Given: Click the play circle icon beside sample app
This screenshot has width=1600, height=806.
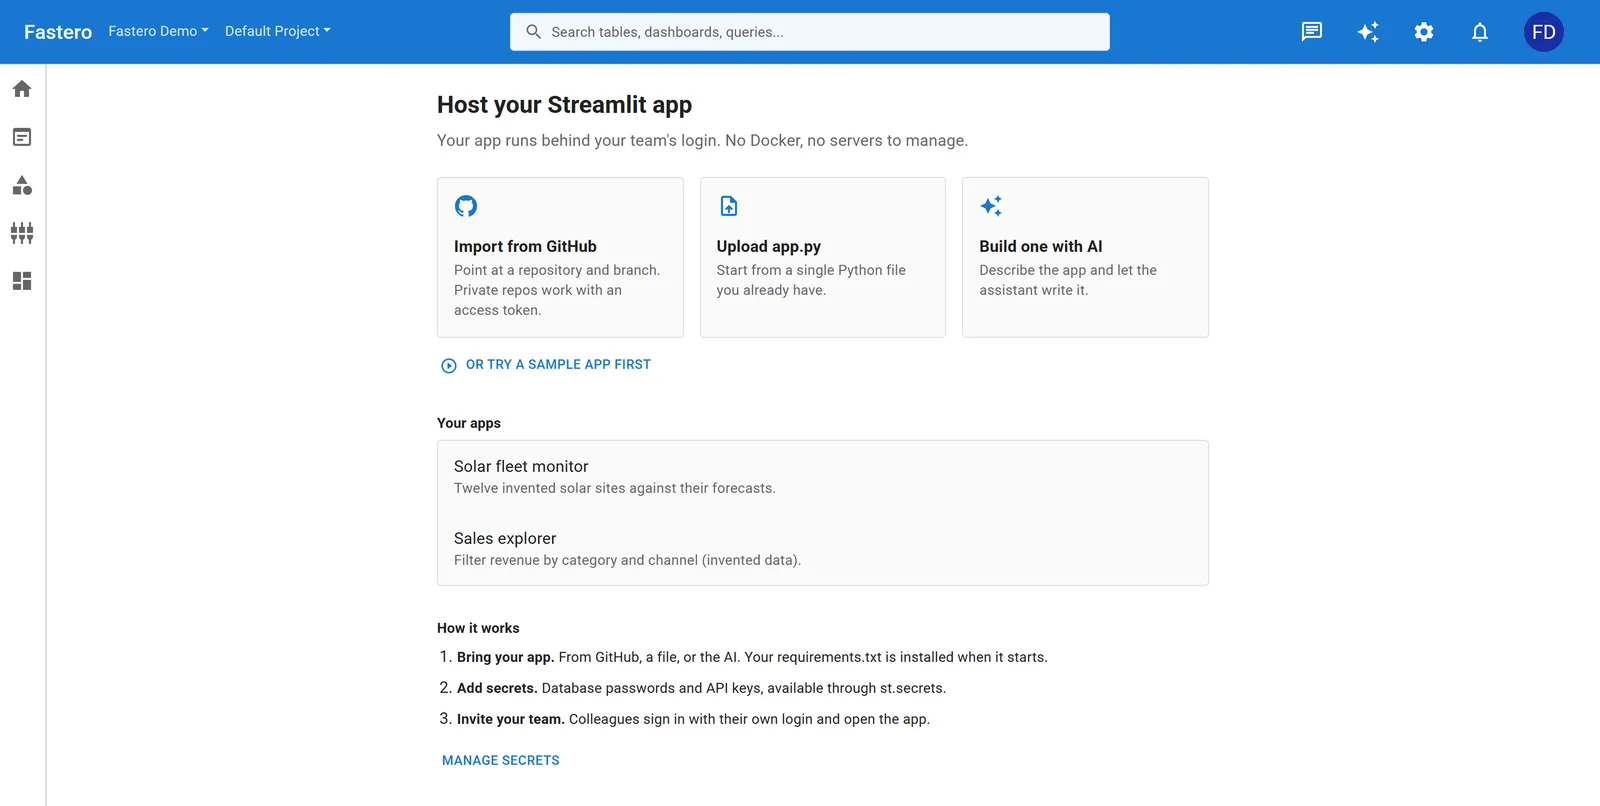Looking at the screenshot, I should (x=449, y=365).
